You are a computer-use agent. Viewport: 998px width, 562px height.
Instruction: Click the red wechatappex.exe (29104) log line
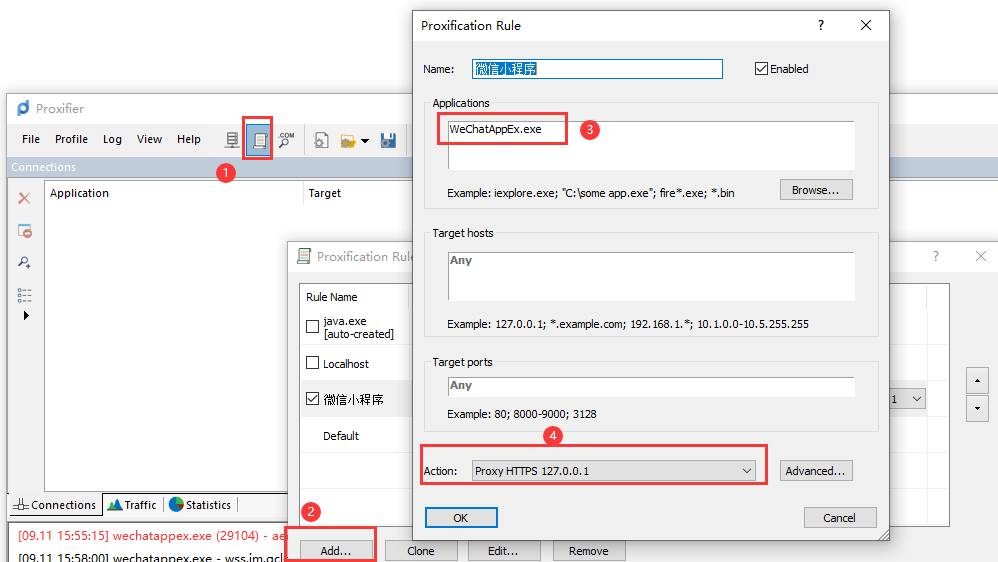tap(152, 536)
